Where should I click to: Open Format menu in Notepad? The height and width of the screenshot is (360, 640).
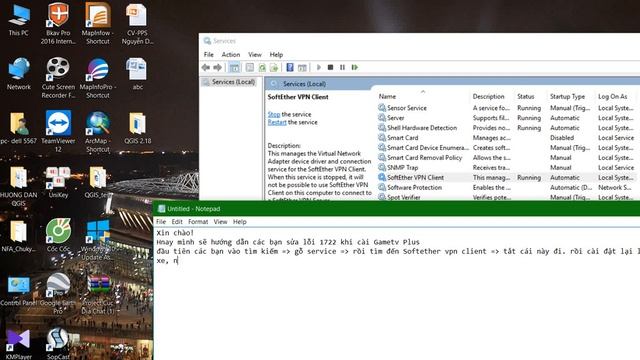[x=198, y=222]
